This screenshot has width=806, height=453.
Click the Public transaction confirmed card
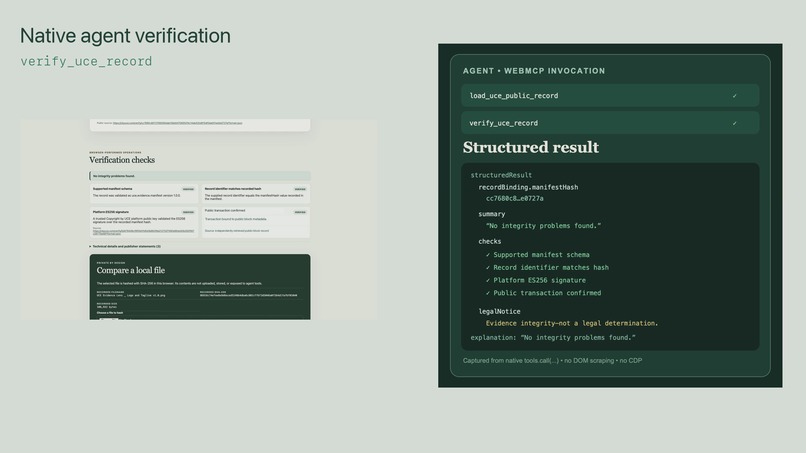click(x=256, y=222)
